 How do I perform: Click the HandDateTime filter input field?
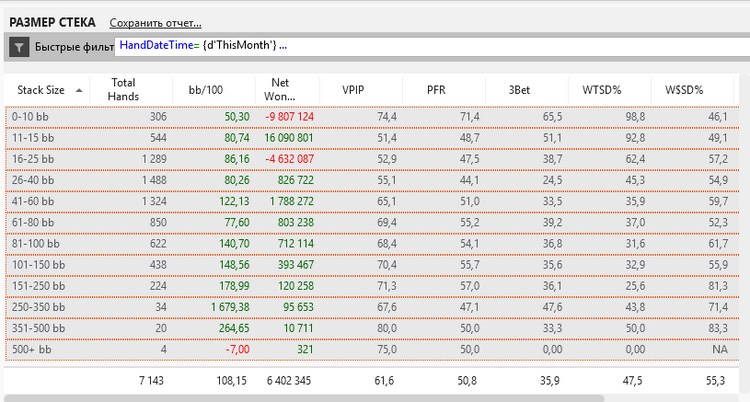[432, 46]
